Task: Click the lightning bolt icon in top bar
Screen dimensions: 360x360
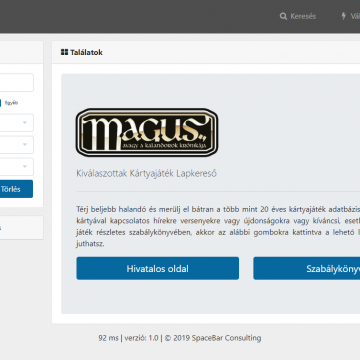Action: [343, 16]
